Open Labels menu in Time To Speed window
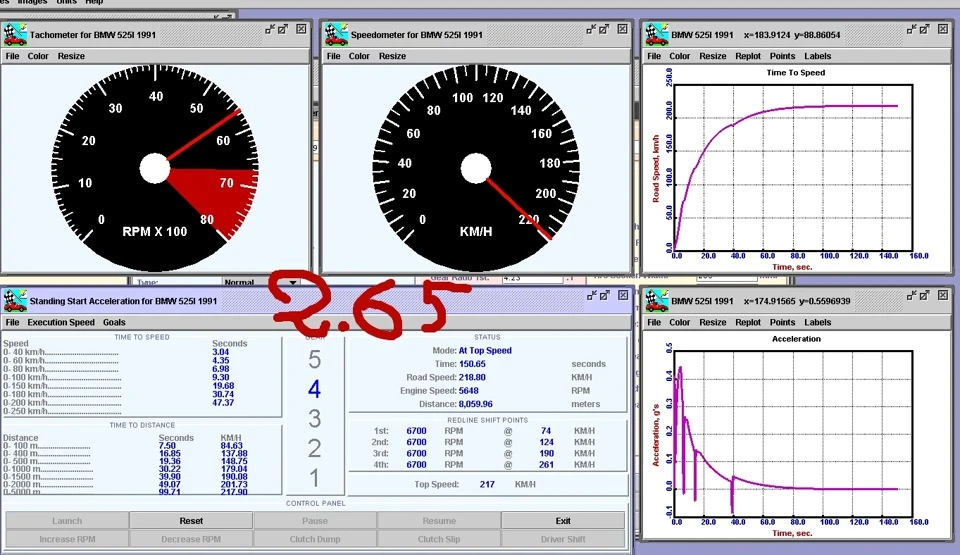This screenshot has width=960, height=555. (x=817, y=56)
